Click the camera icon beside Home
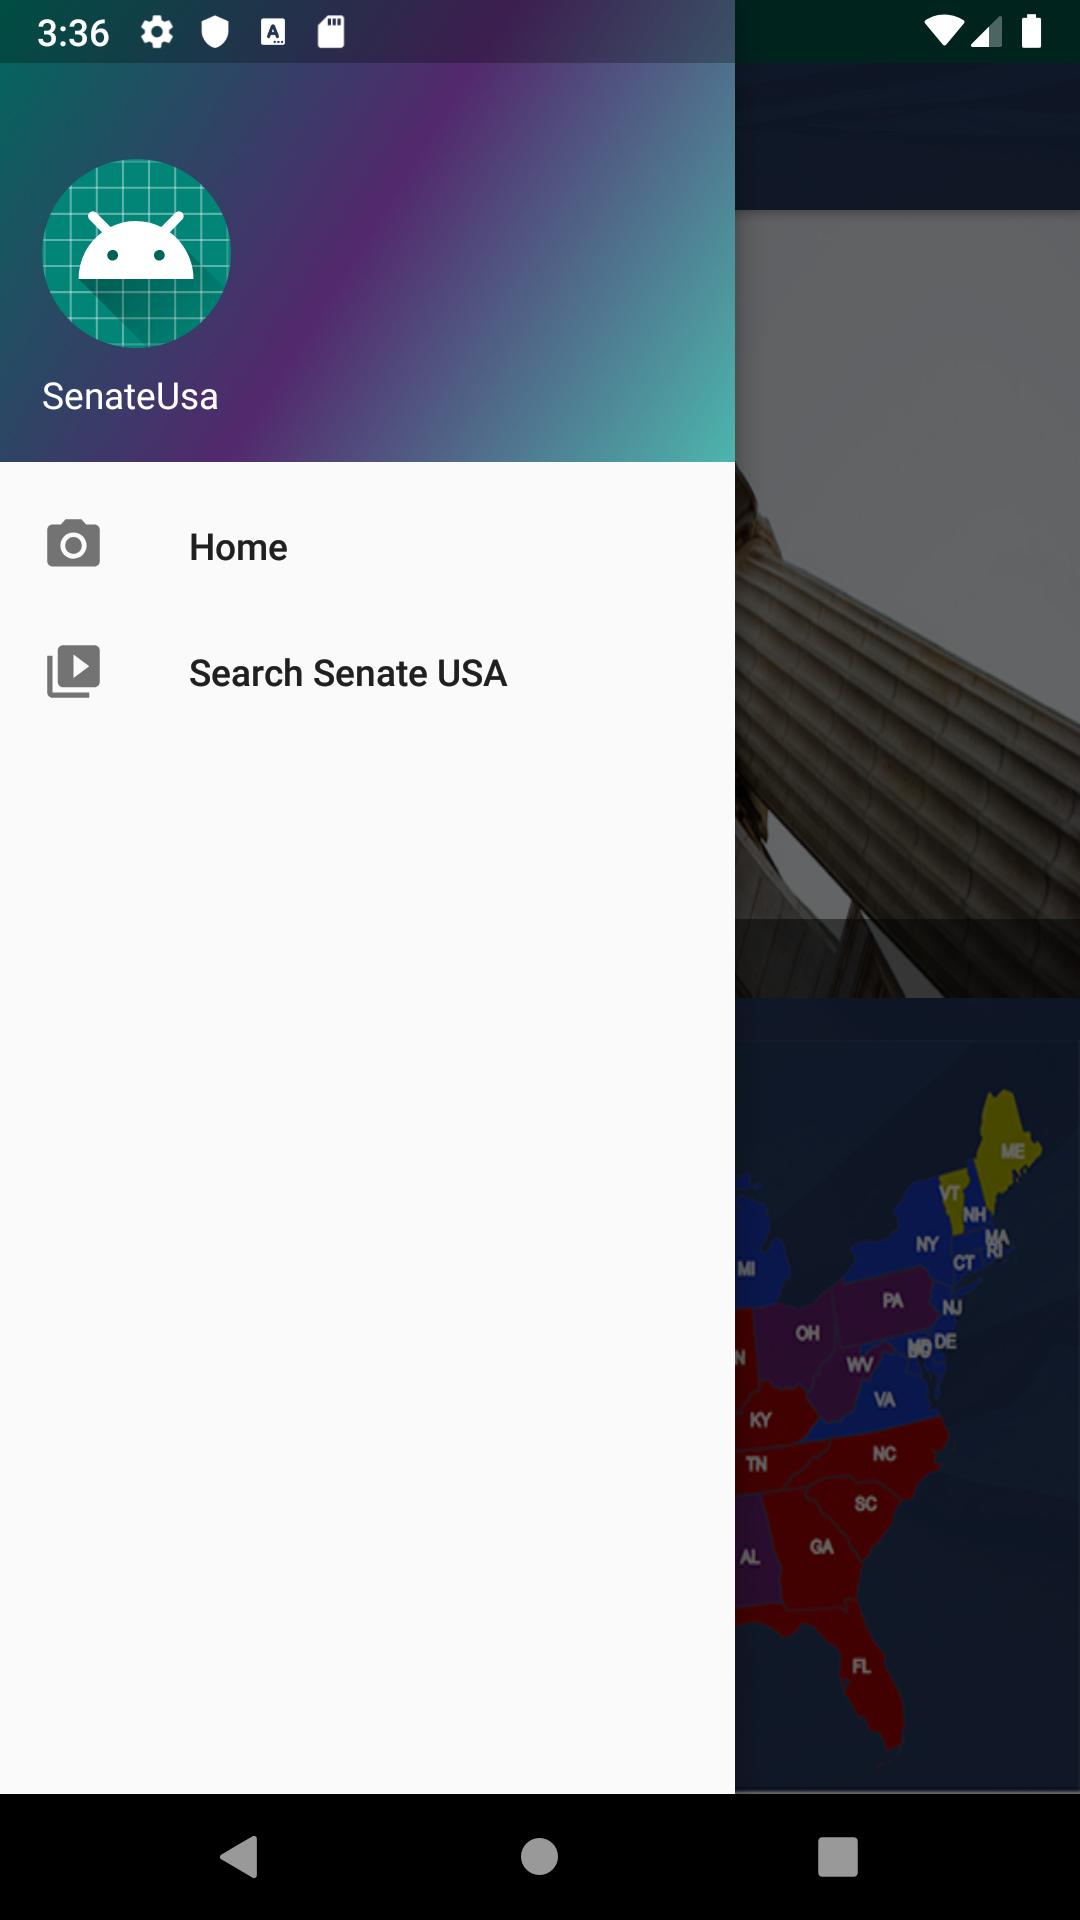The image size is (1080, 1920). click(73, 544)
